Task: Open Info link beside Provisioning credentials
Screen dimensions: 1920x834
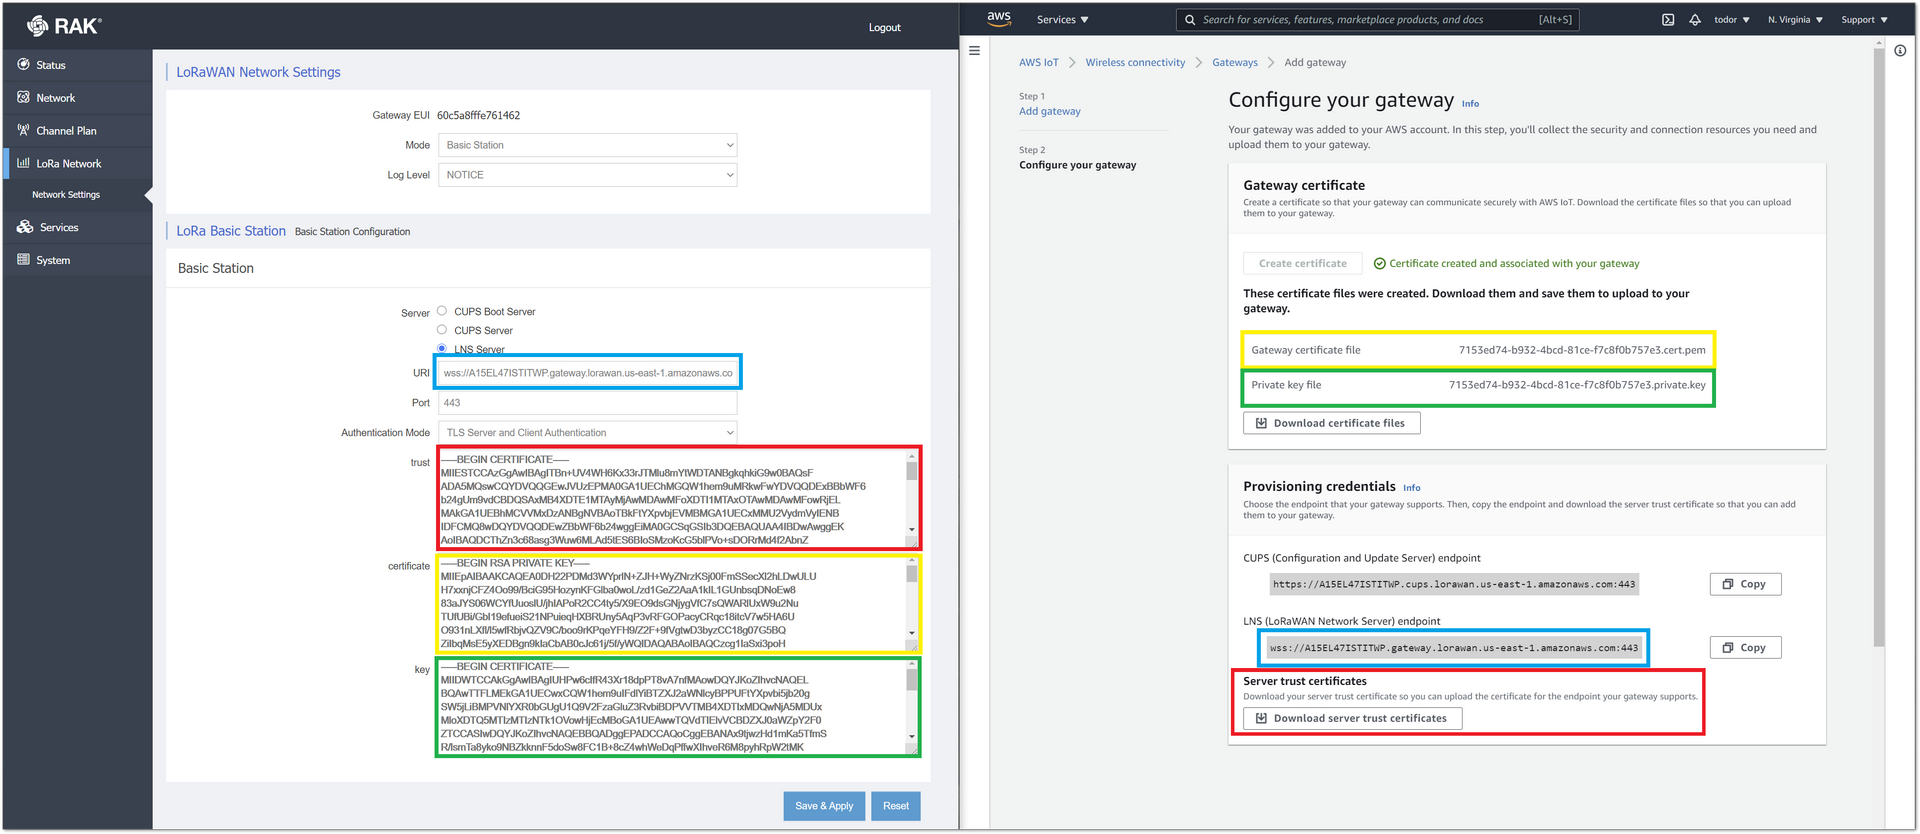Action: point(1412,488)
